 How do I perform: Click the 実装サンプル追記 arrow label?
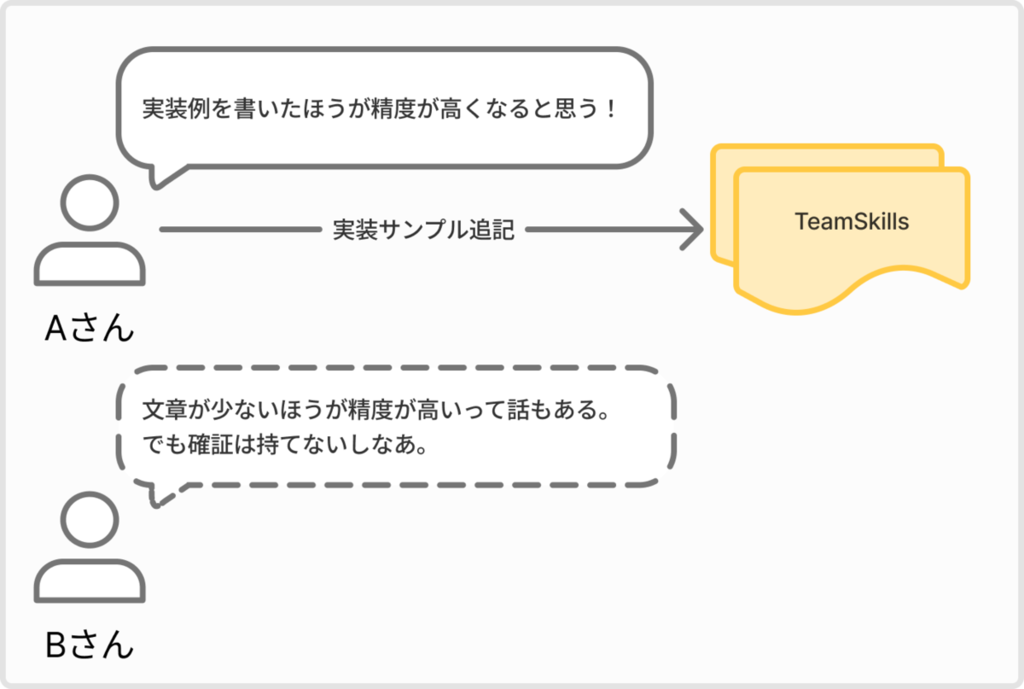(424, 229)
